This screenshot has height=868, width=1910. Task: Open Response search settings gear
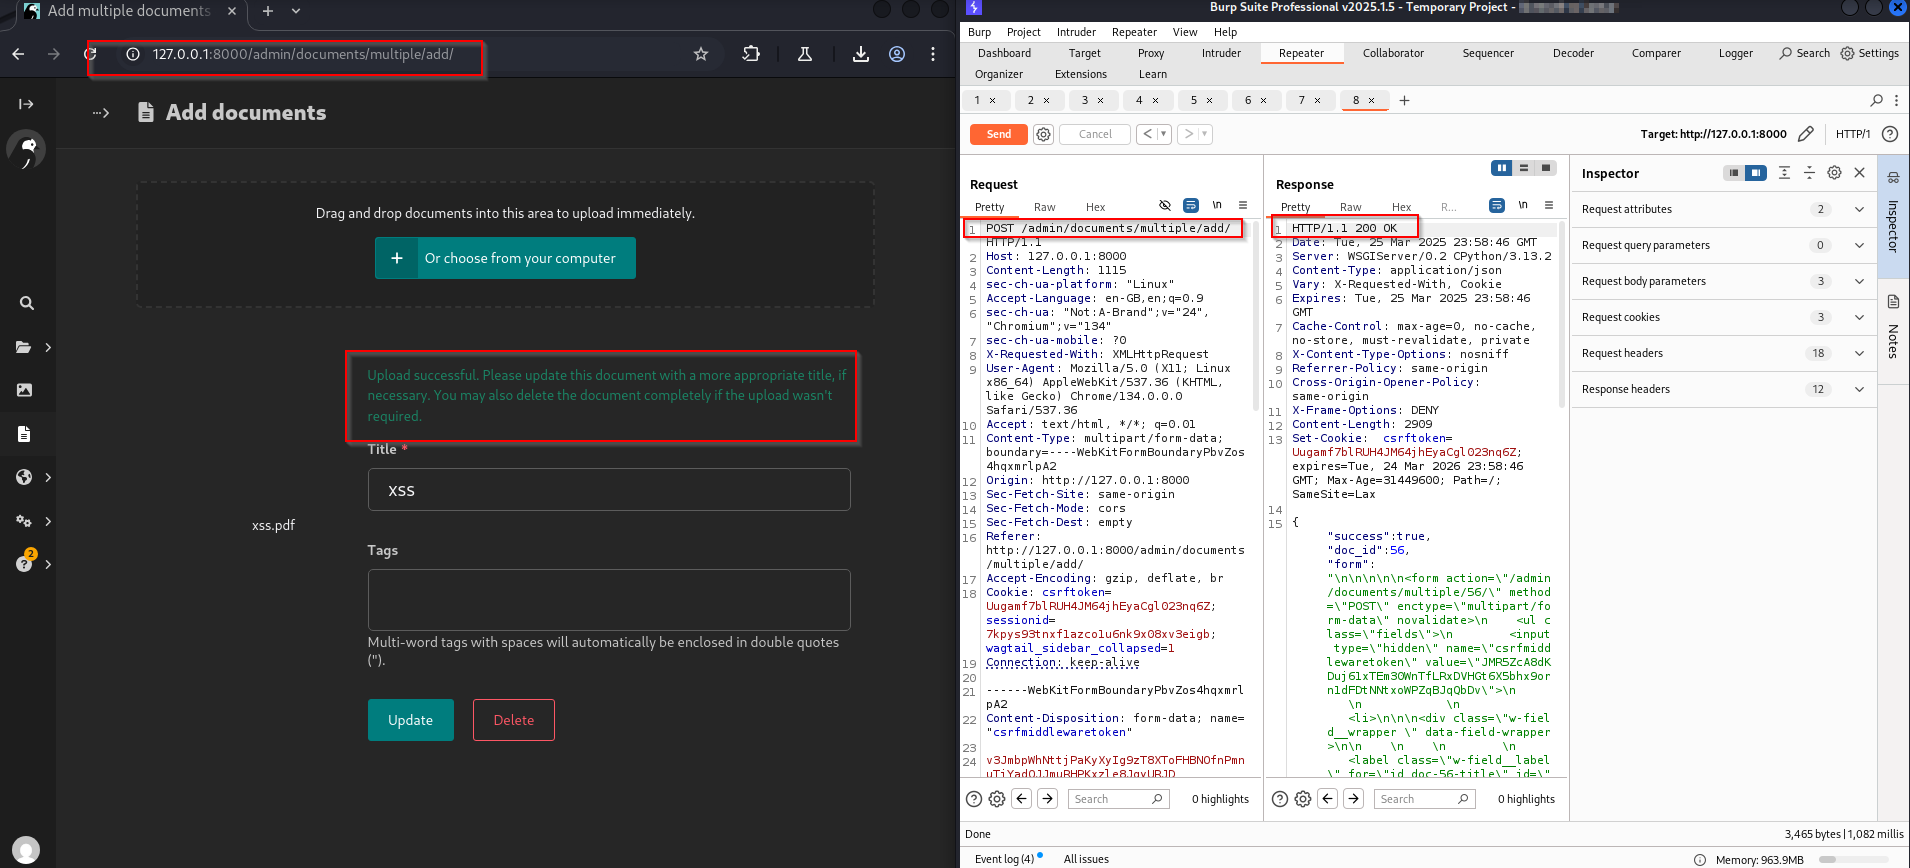pos(1303,799)
